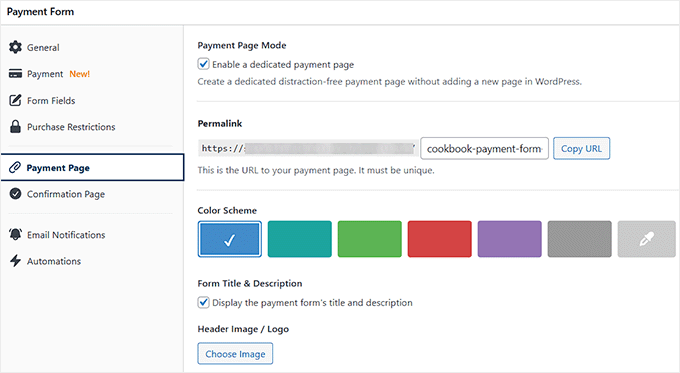The width and height of the screenshot is (680, 373).
Task: Toggle Display the payment form's title checkbox
Action: pyautogui.click(x=203, y=302)
